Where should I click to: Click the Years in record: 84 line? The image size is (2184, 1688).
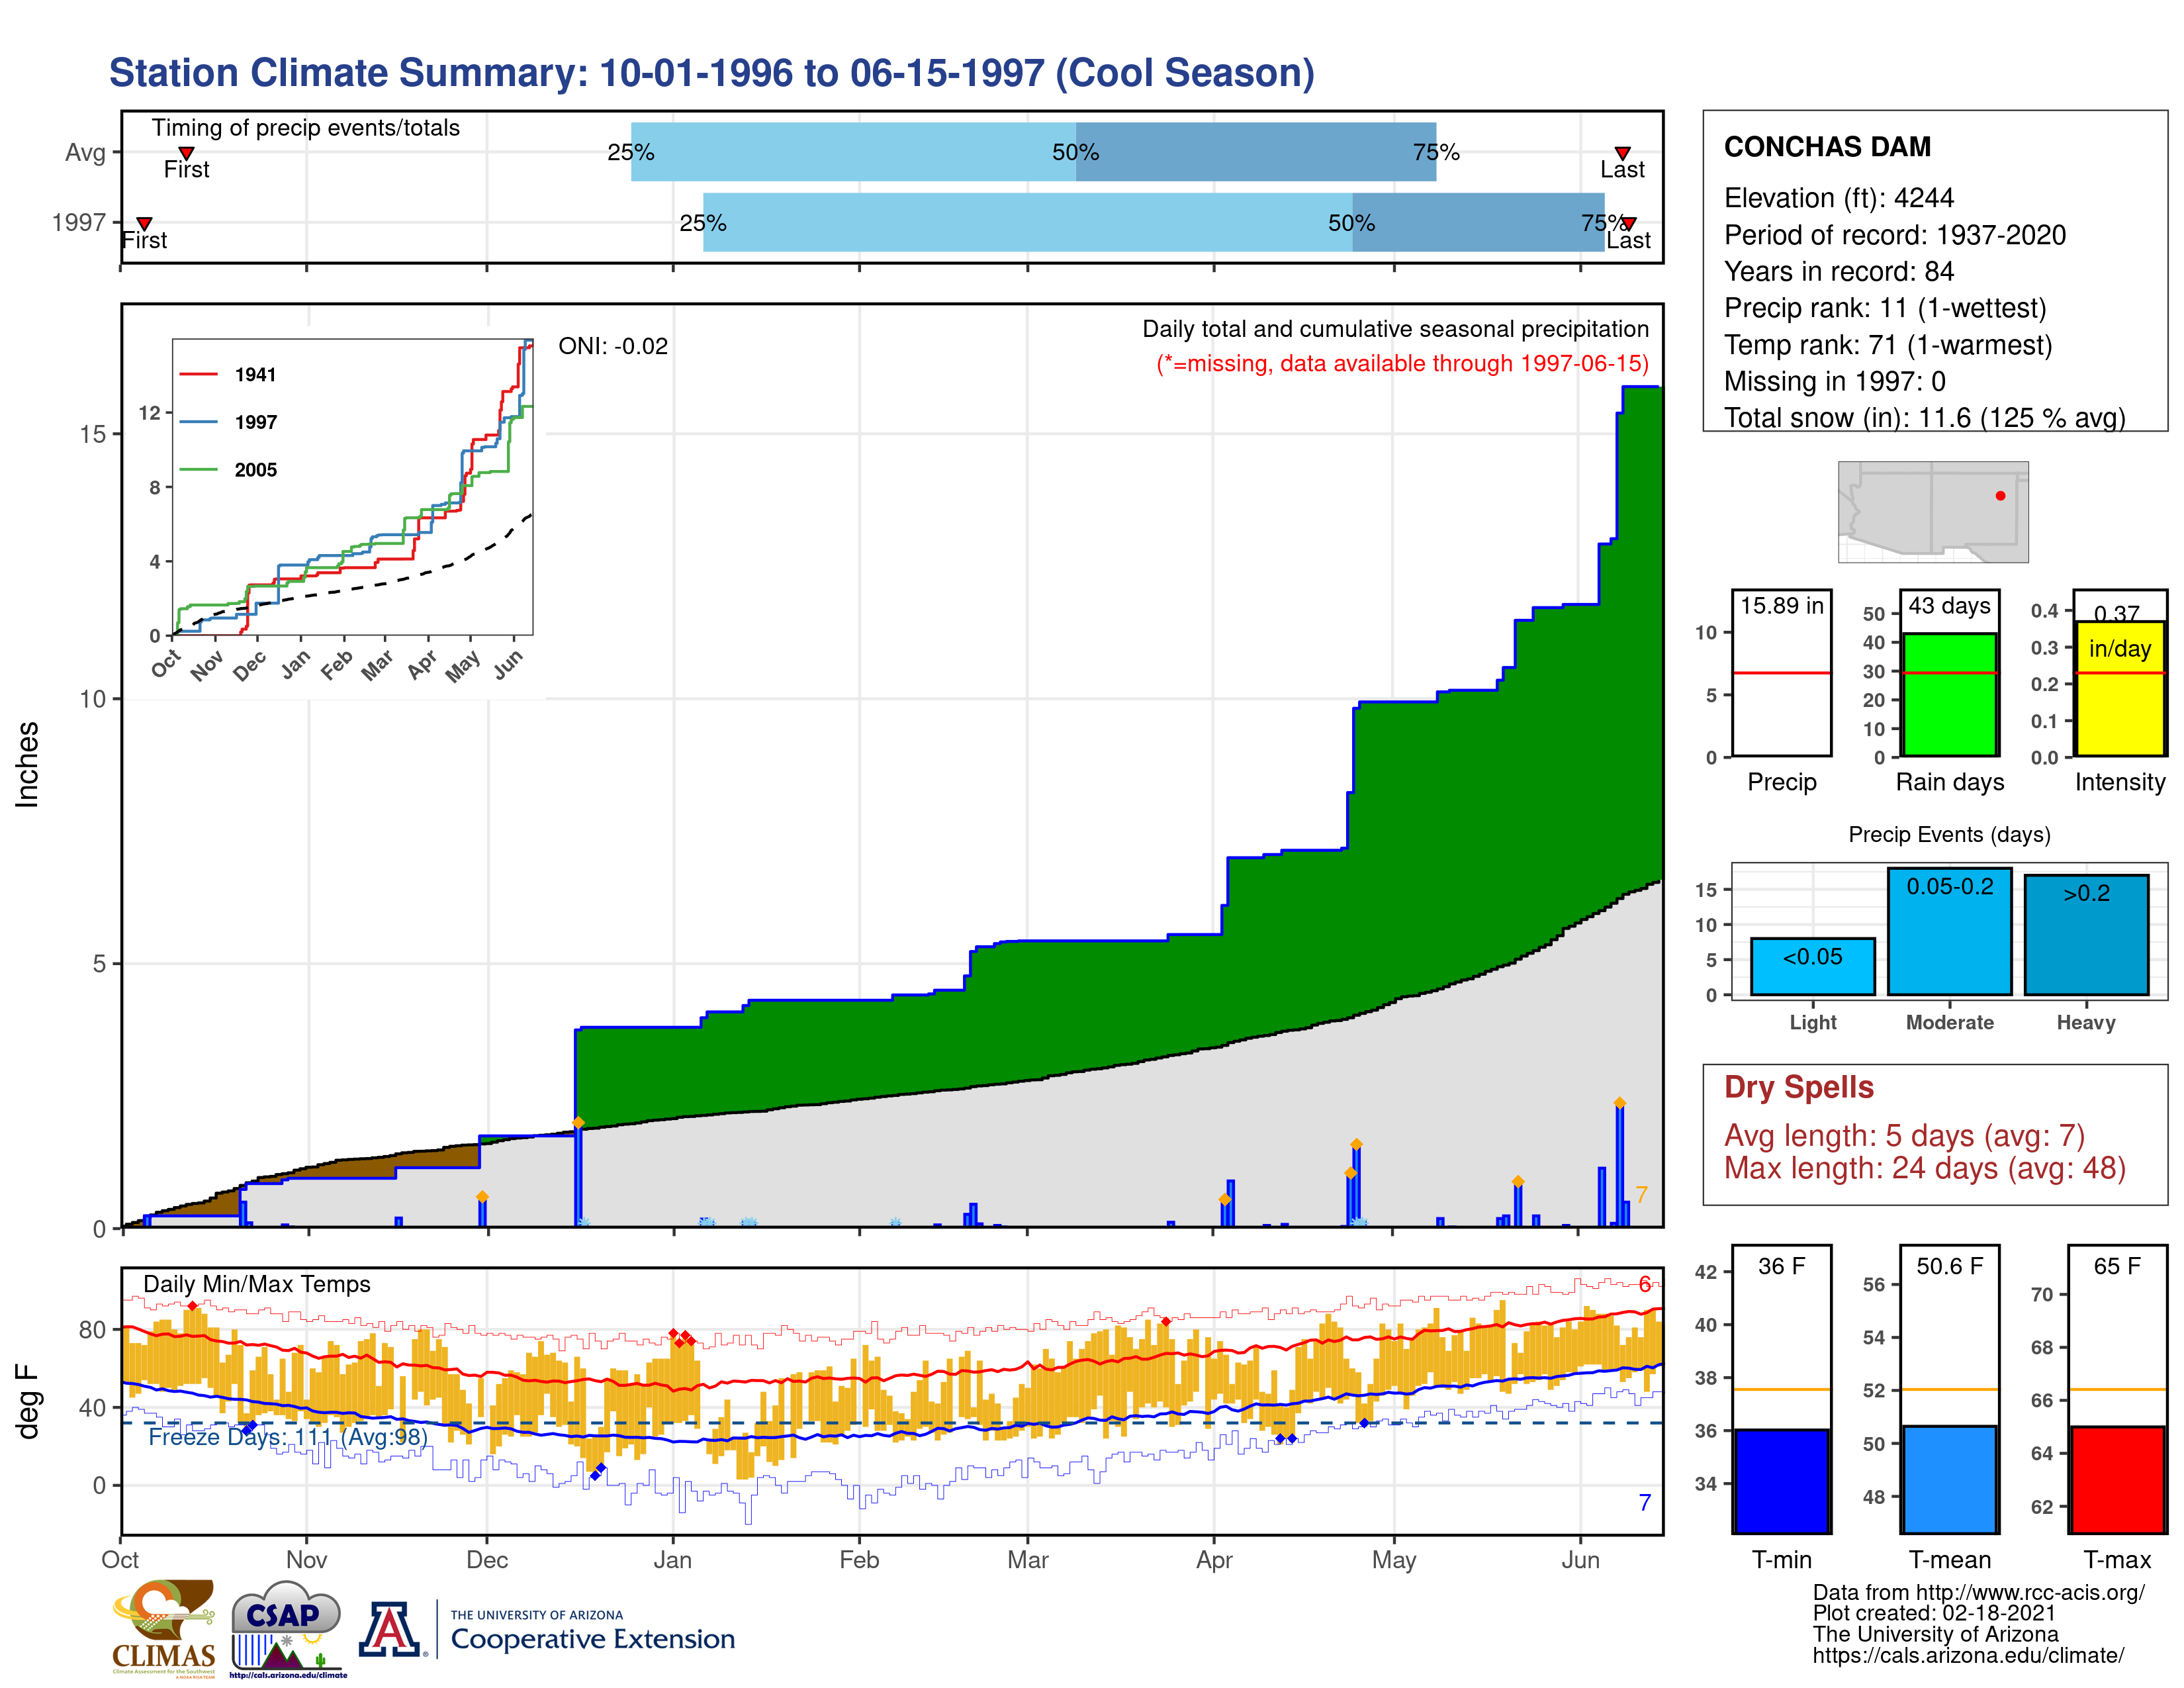1838,272
